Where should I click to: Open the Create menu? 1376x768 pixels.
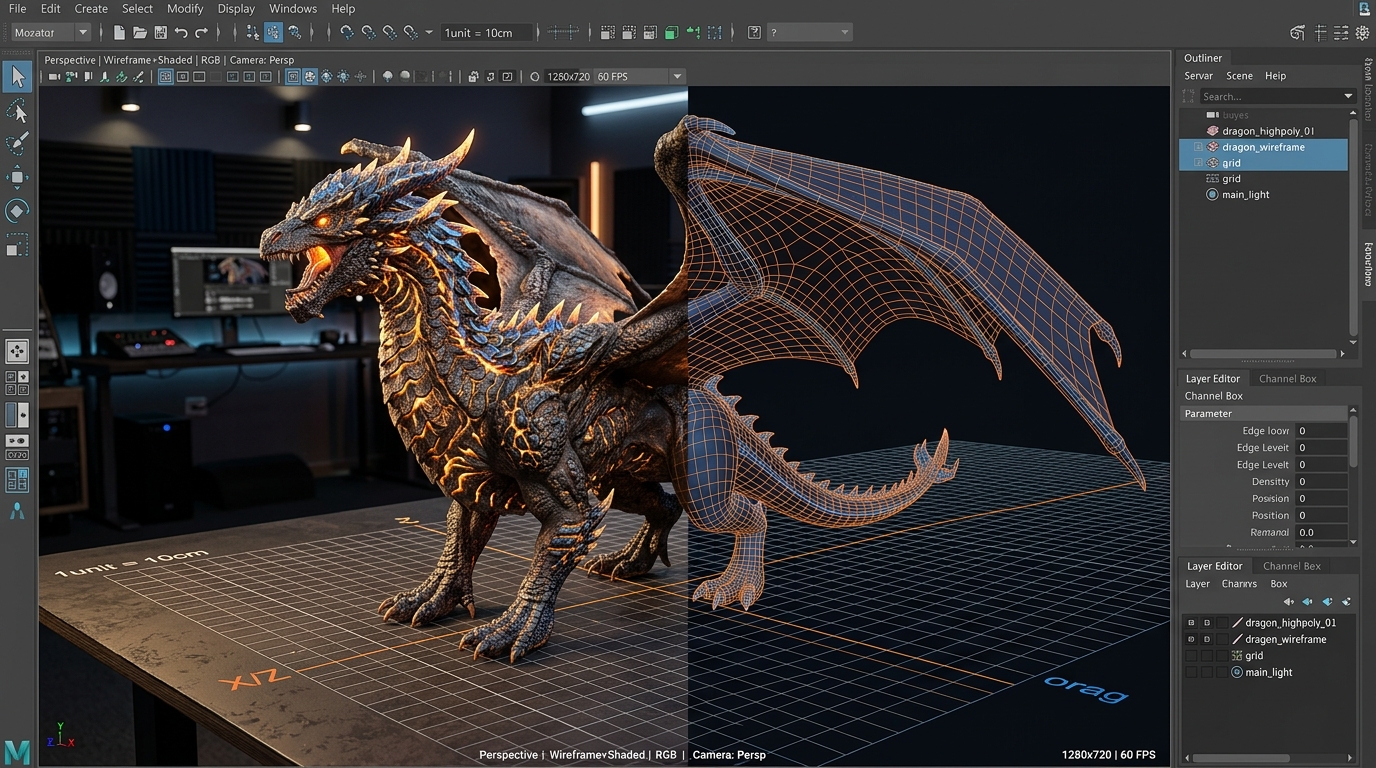click(x=91, y=8)
